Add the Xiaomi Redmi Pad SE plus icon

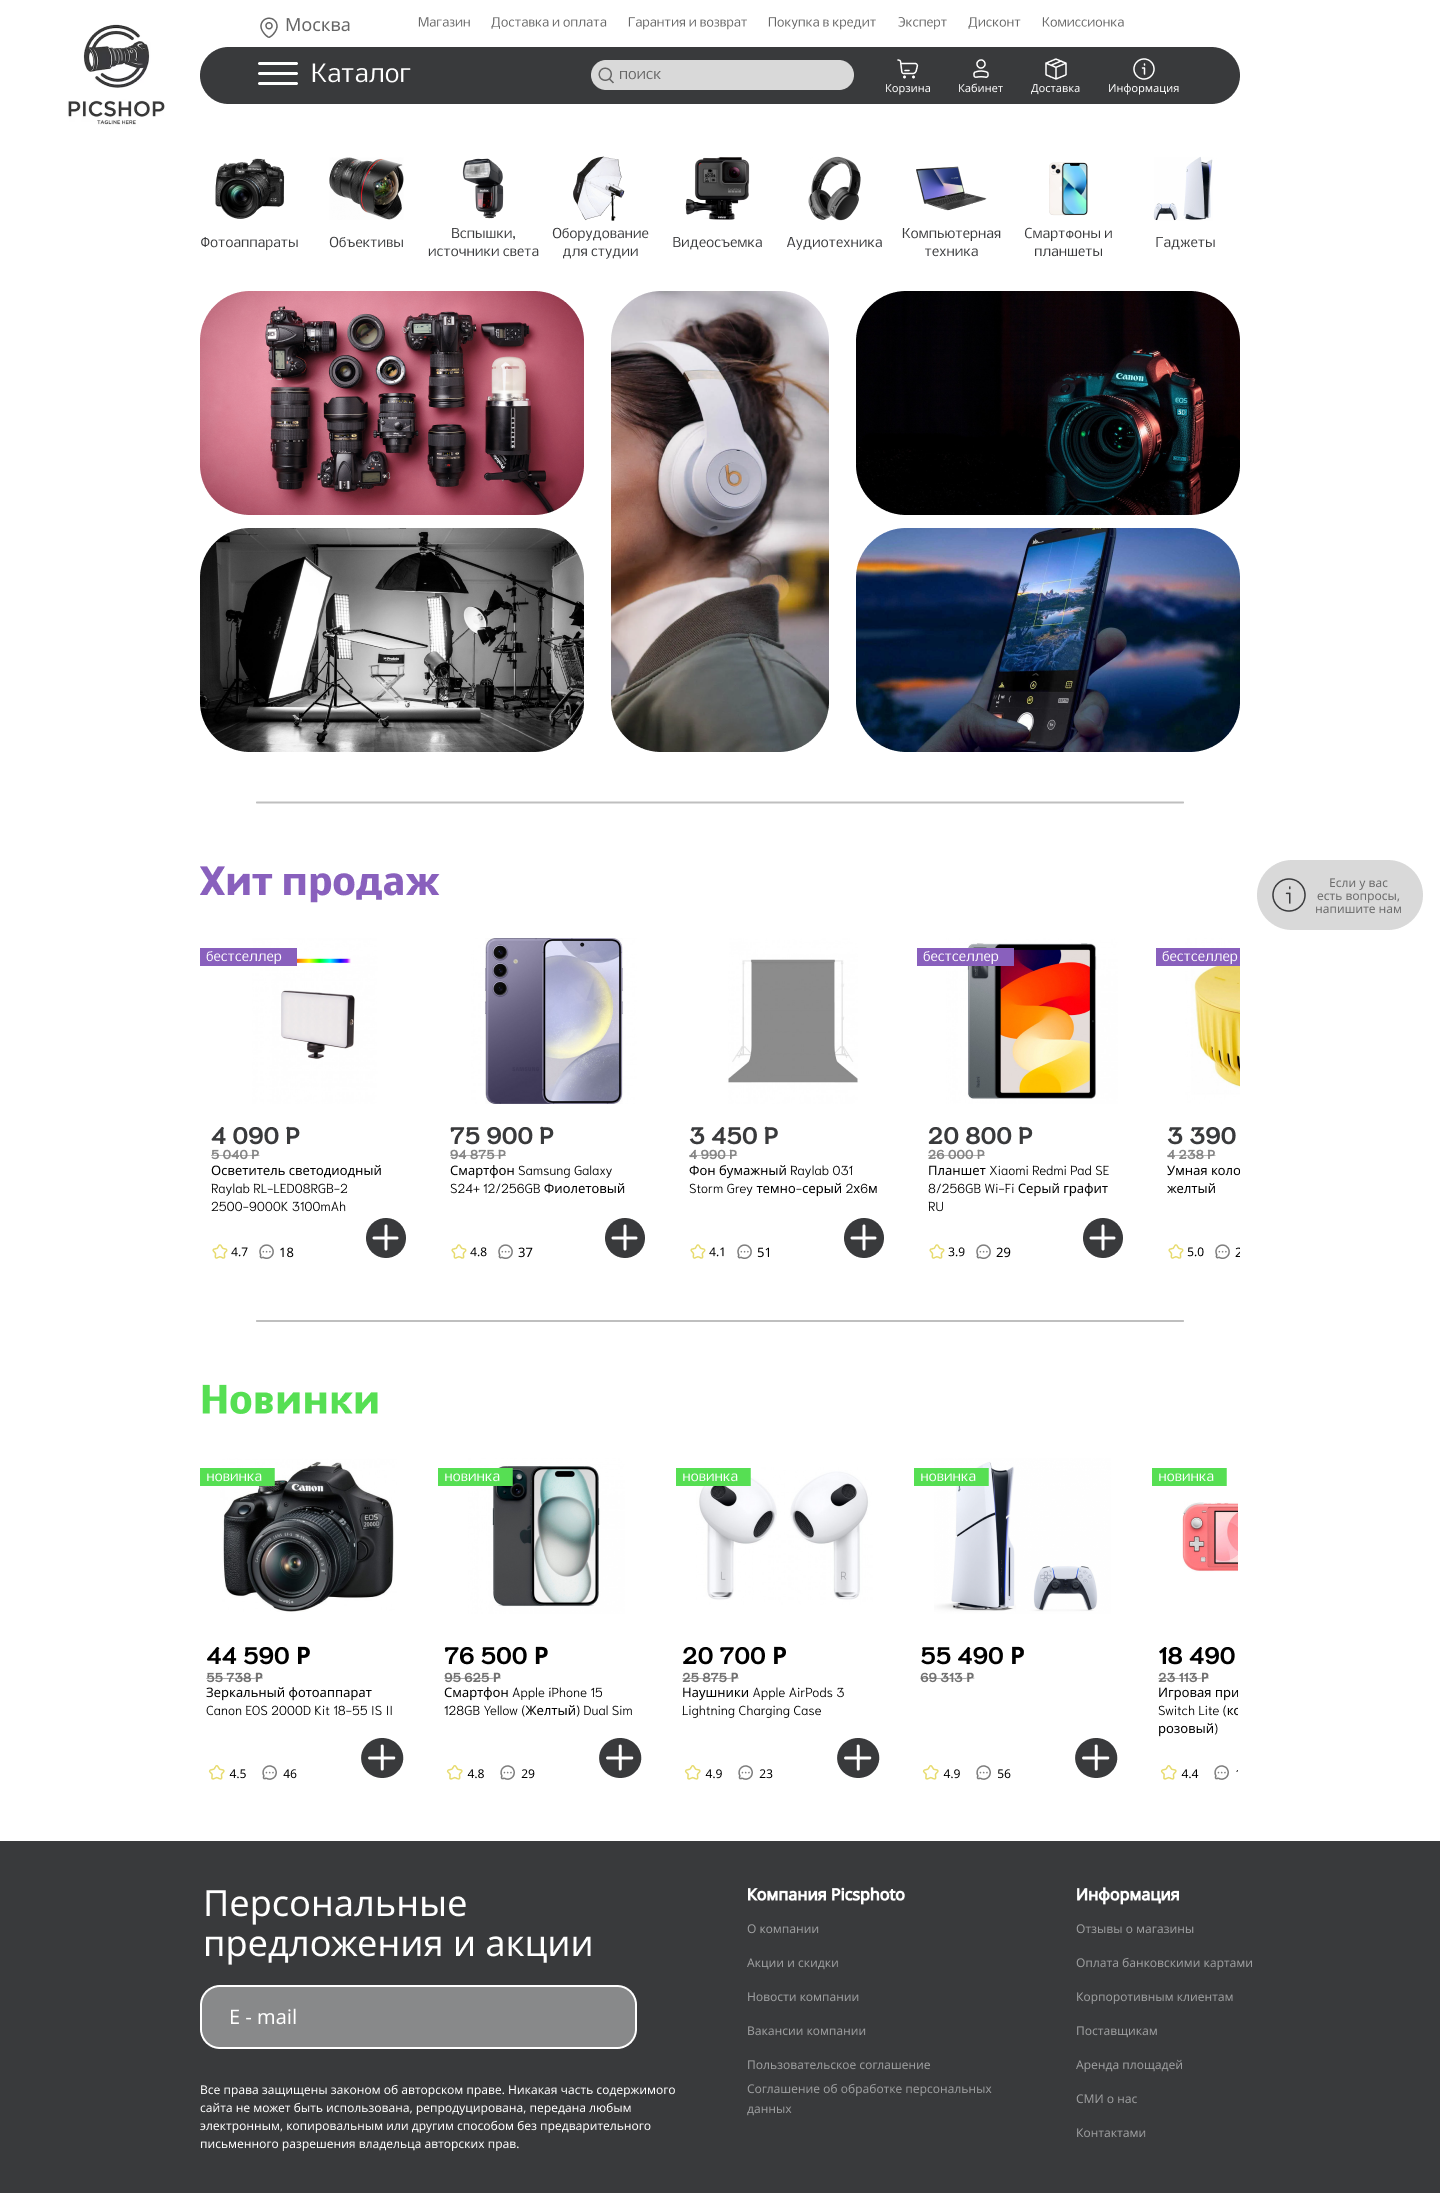(1103, 1238)
